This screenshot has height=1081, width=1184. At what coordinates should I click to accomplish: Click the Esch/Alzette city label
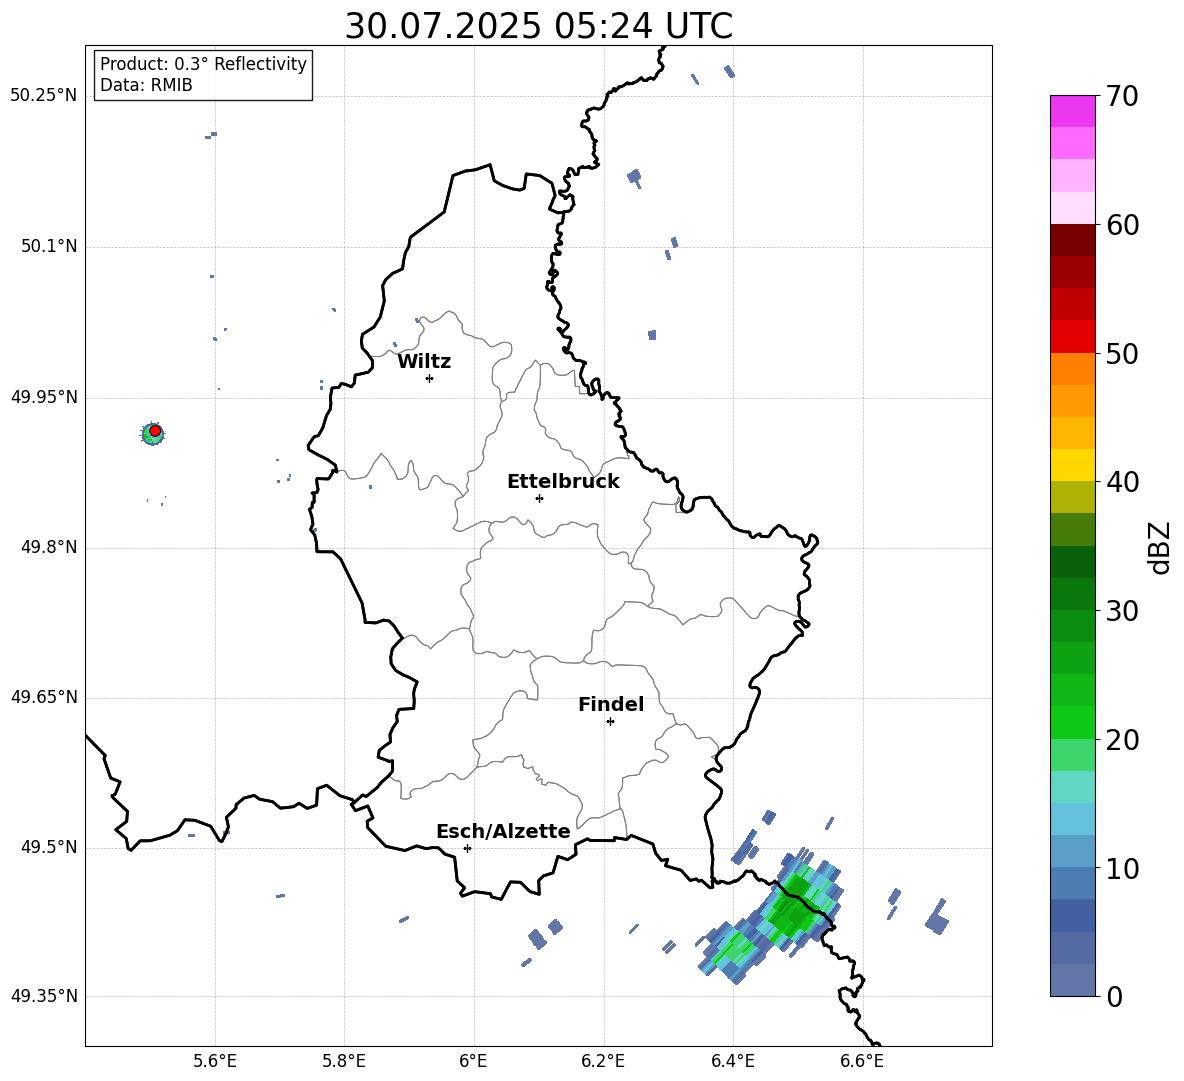point(503,832)
